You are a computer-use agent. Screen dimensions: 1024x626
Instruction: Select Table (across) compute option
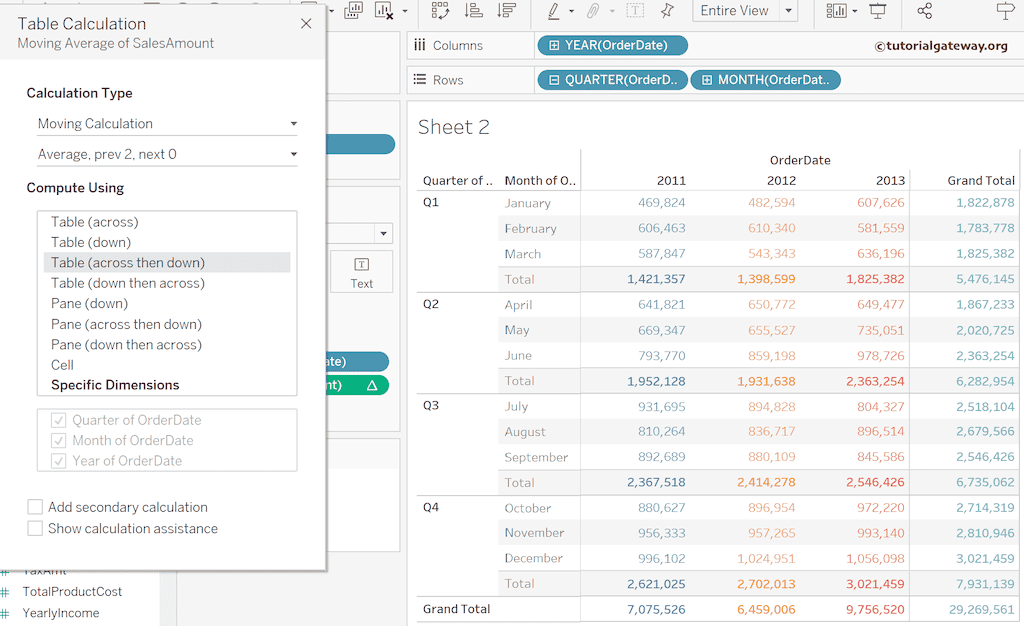point(95,222)
